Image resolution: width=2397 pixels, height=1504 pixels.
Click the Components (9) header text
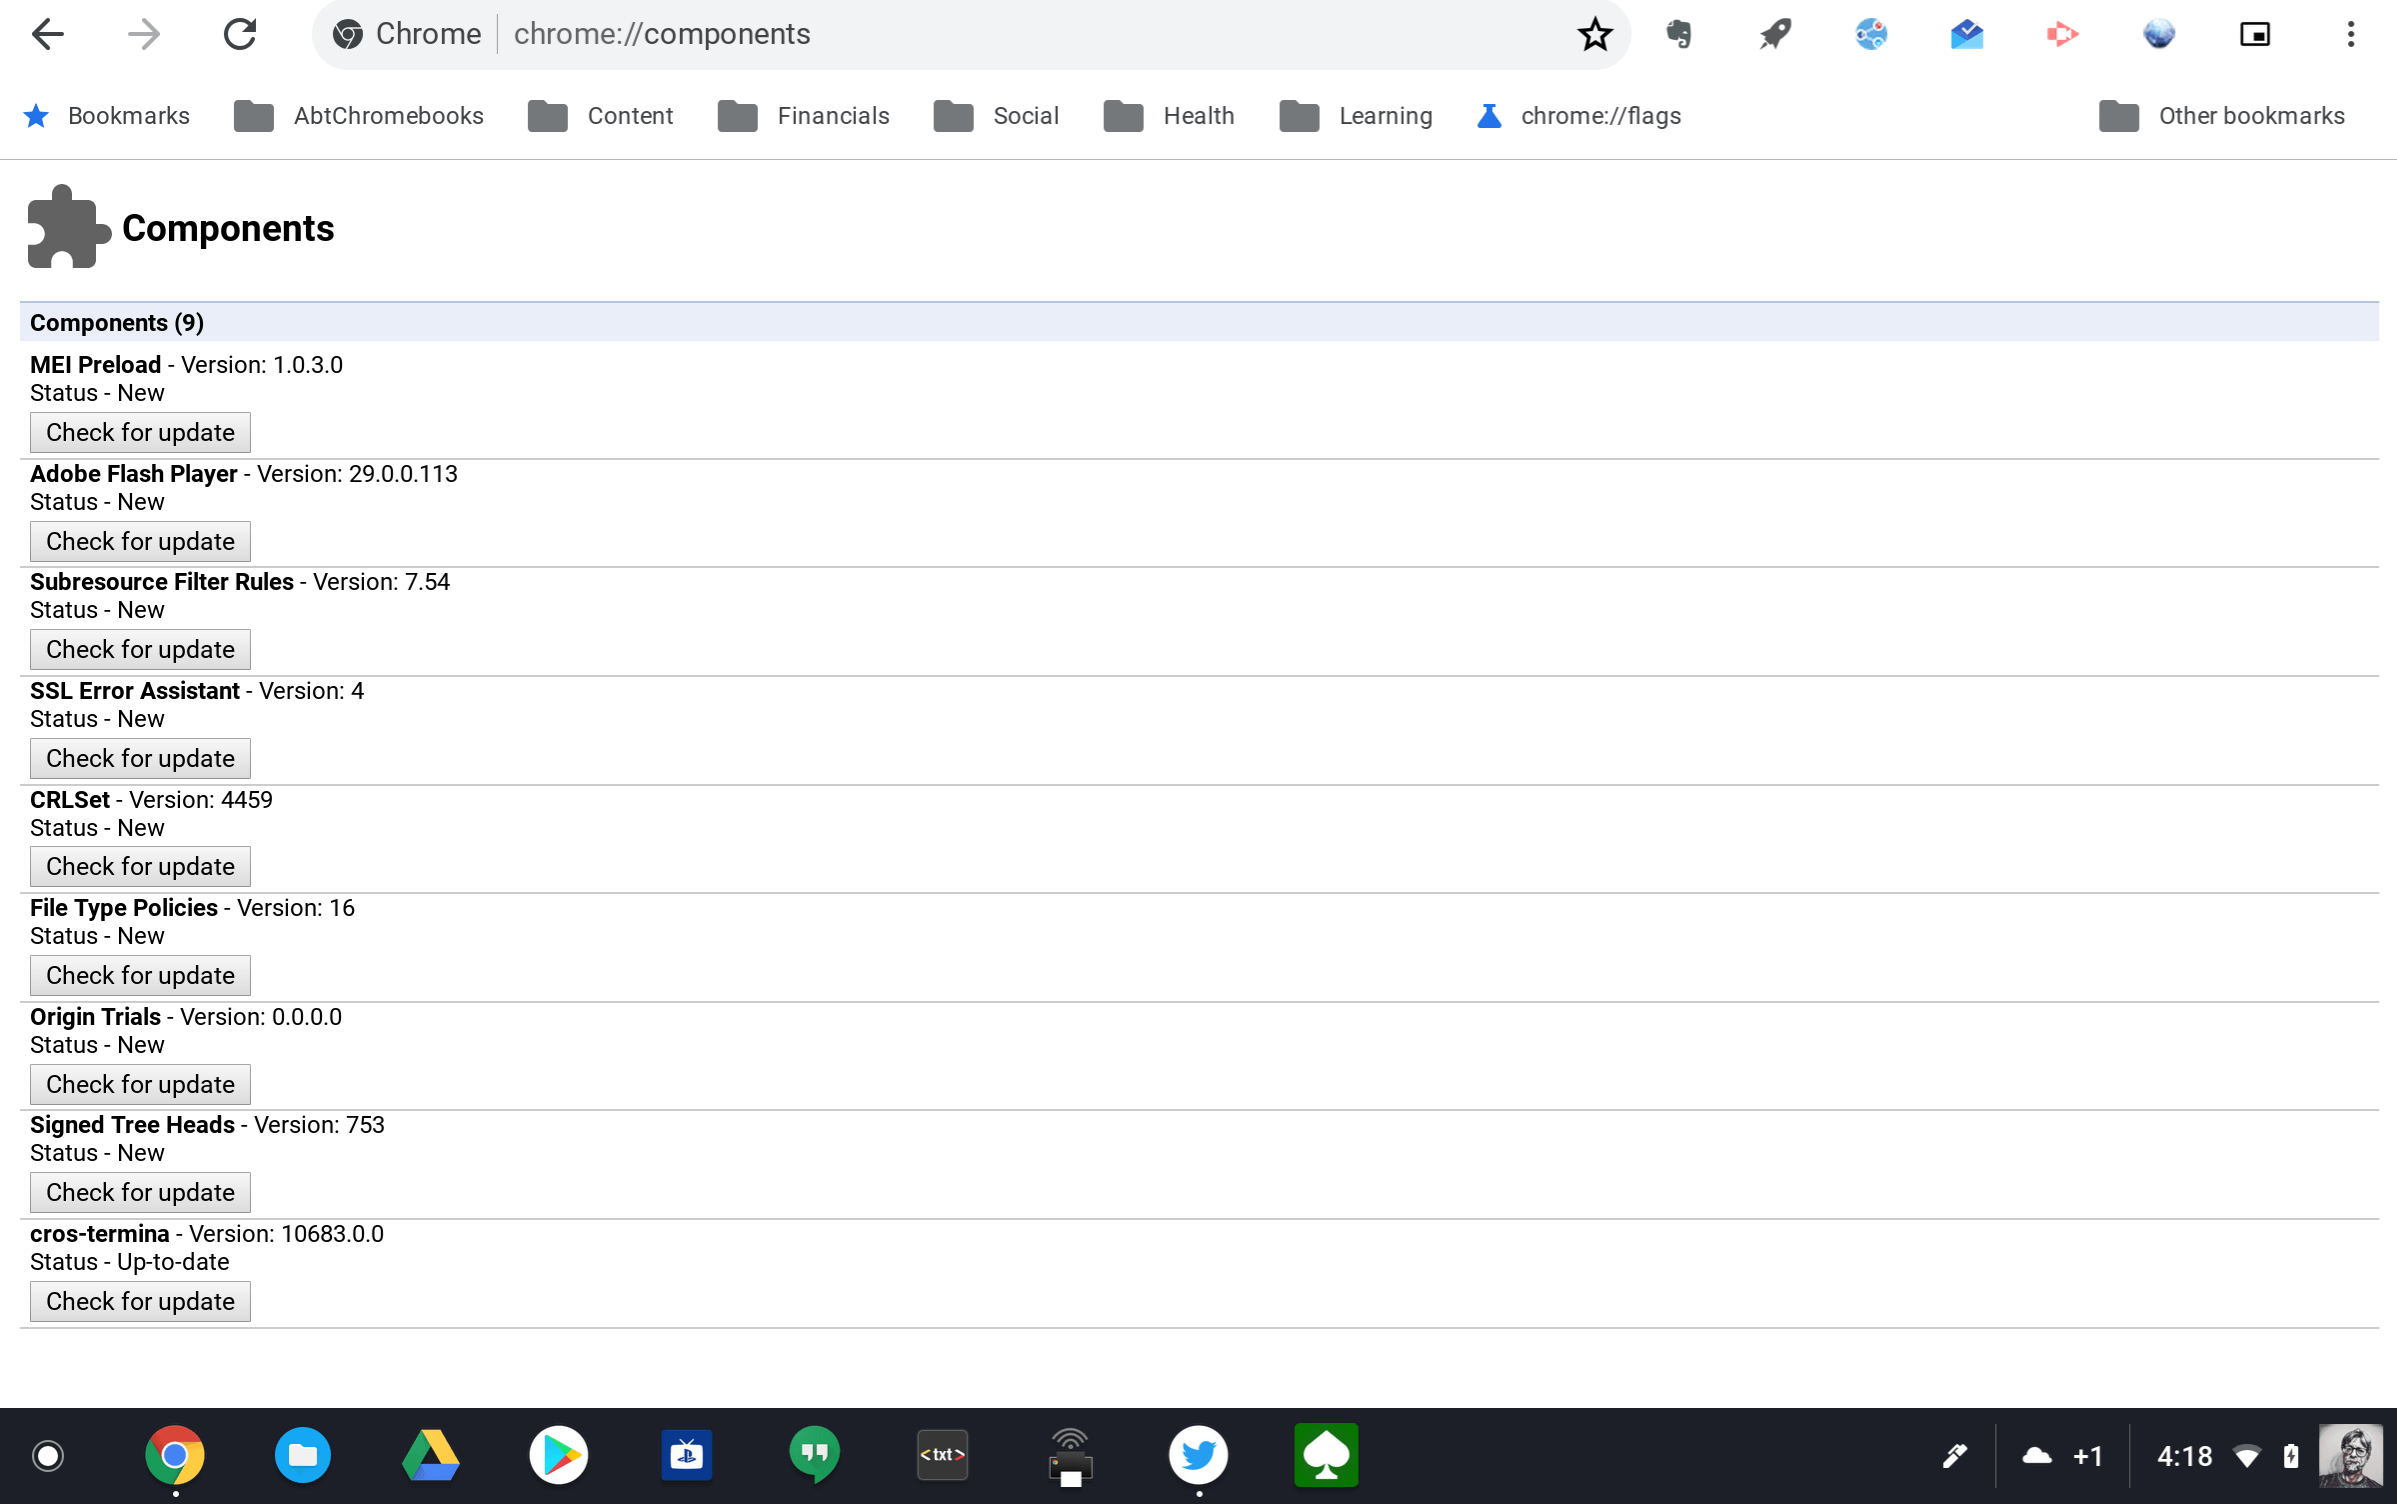(x=117, y=323)
